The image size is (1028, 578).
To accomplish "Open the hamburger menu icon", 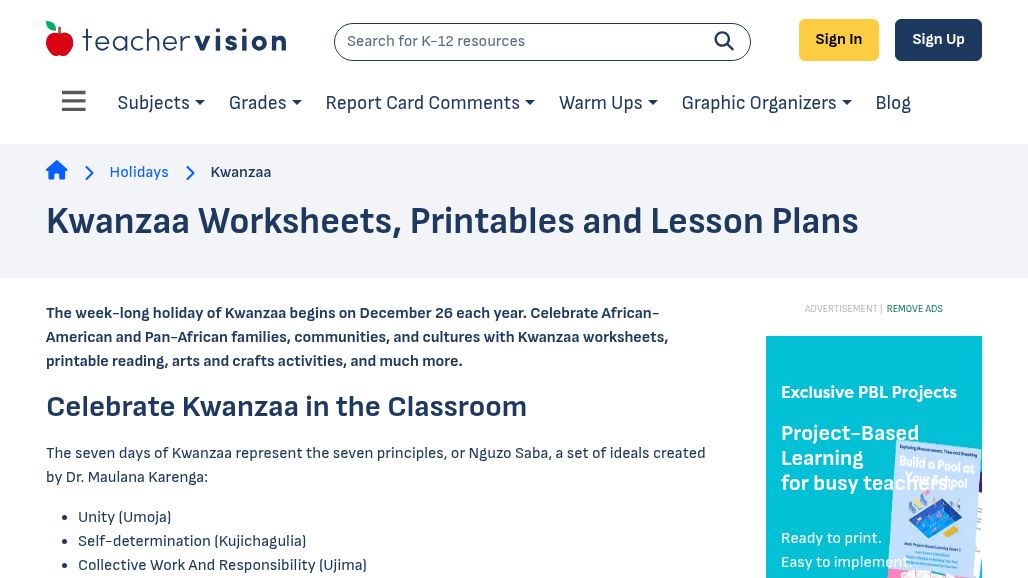I will pos(73,102).
